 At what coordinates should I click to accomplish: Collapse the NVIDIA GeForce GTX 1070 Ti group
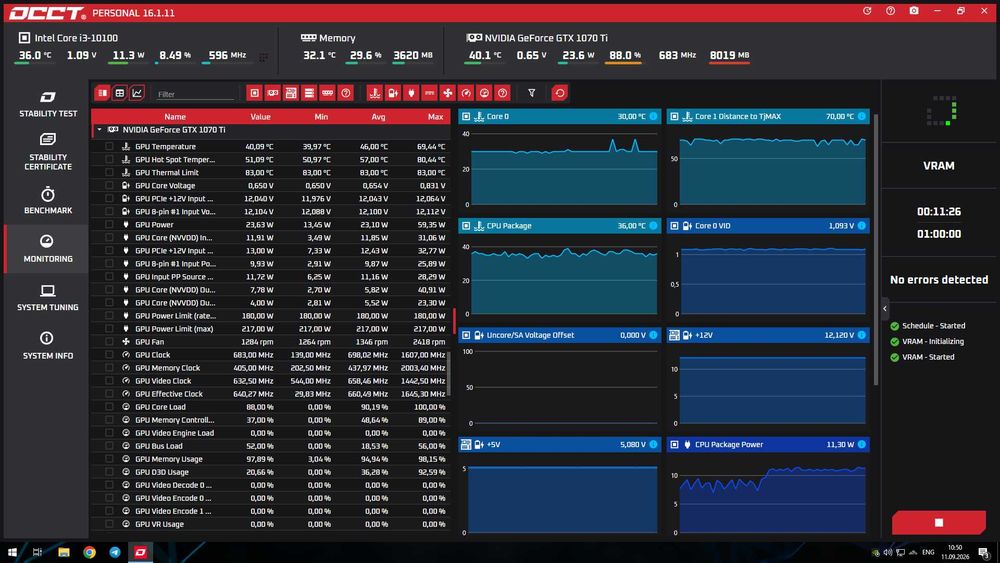99,129
